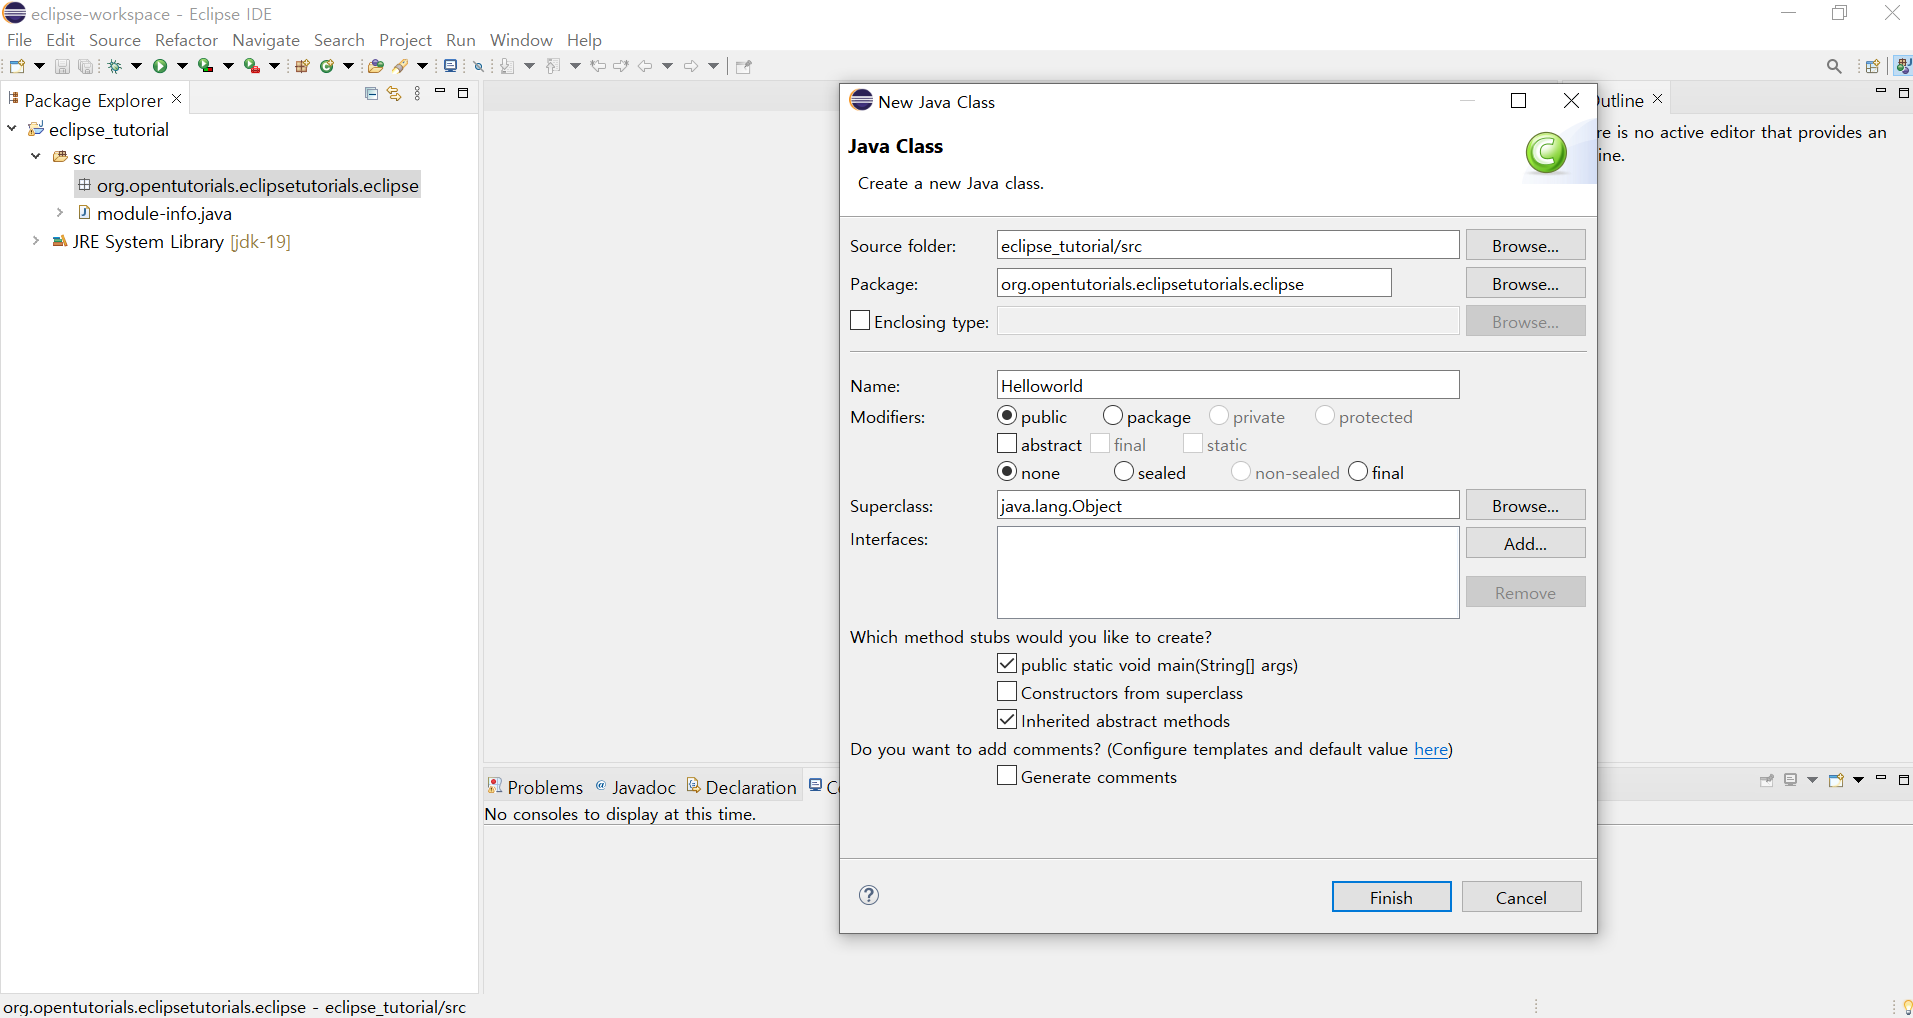Open the Navigate menu
Viewport: 1913px width, 1018px height.
[266, 40]
